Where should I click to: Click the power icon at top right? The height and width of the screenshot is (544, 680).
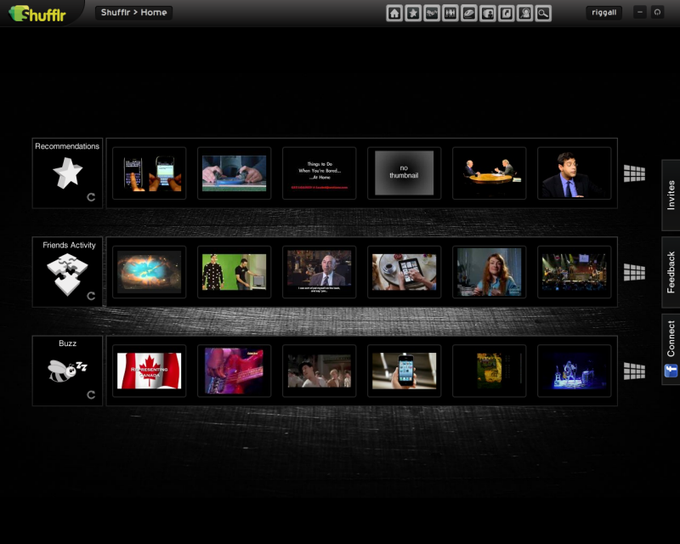coord(657,12)
